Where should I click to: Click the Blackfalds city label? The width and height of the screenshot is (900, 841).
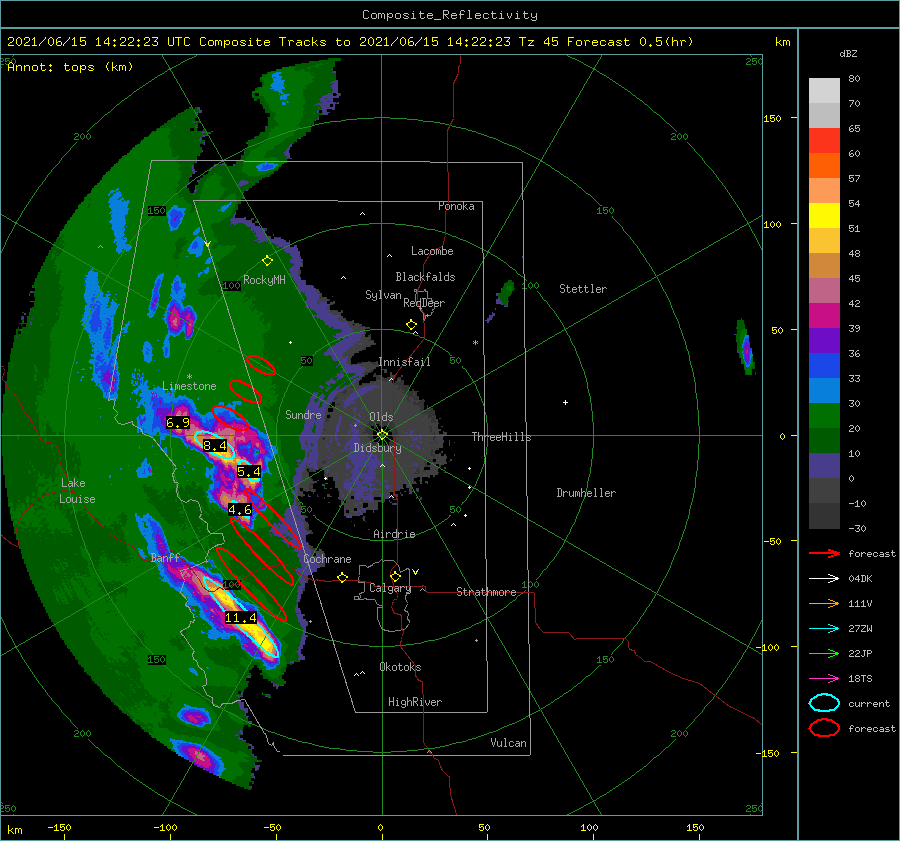tap(425, 277)
